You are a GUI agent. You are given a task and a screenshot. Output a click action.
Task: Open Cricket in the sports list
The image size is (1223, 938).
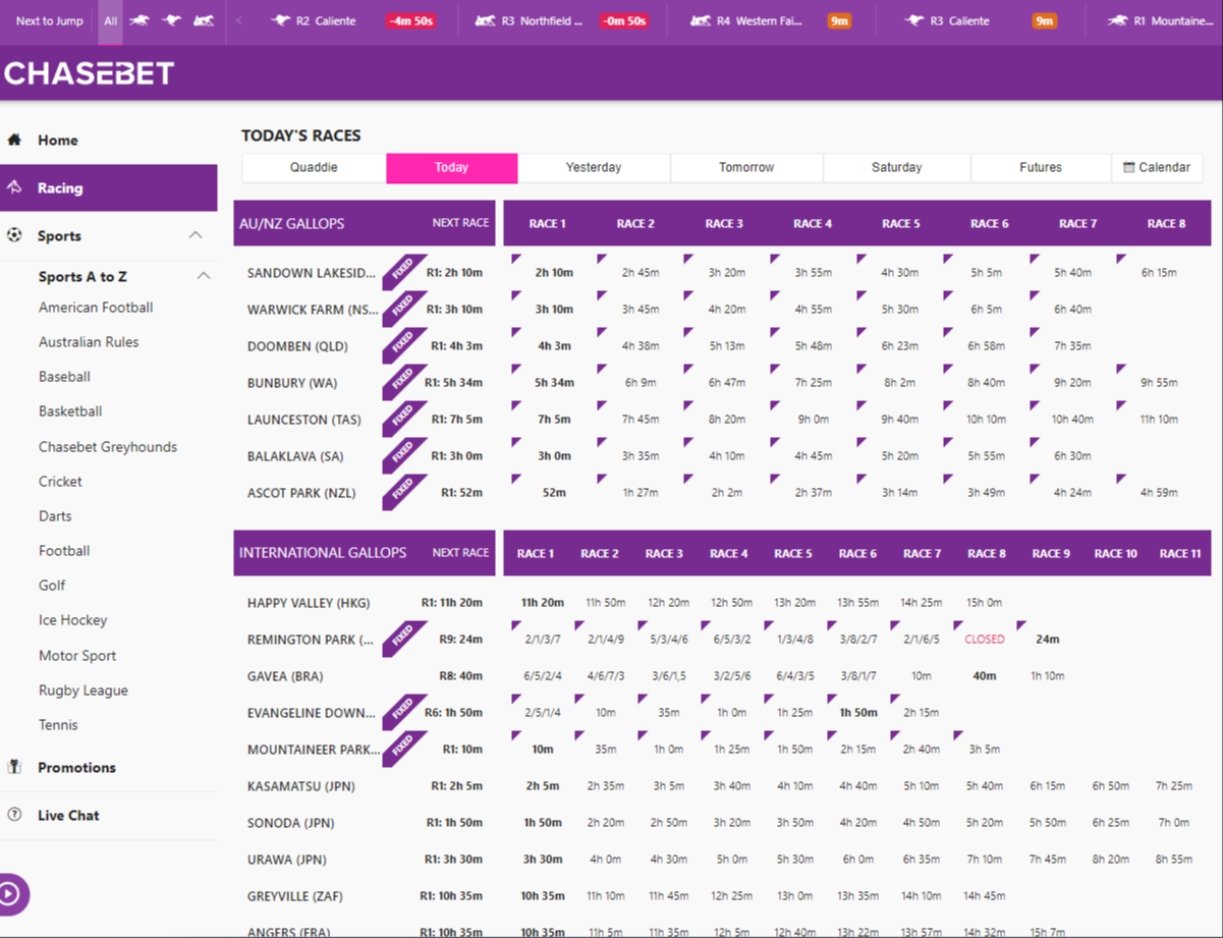point(61,481)
